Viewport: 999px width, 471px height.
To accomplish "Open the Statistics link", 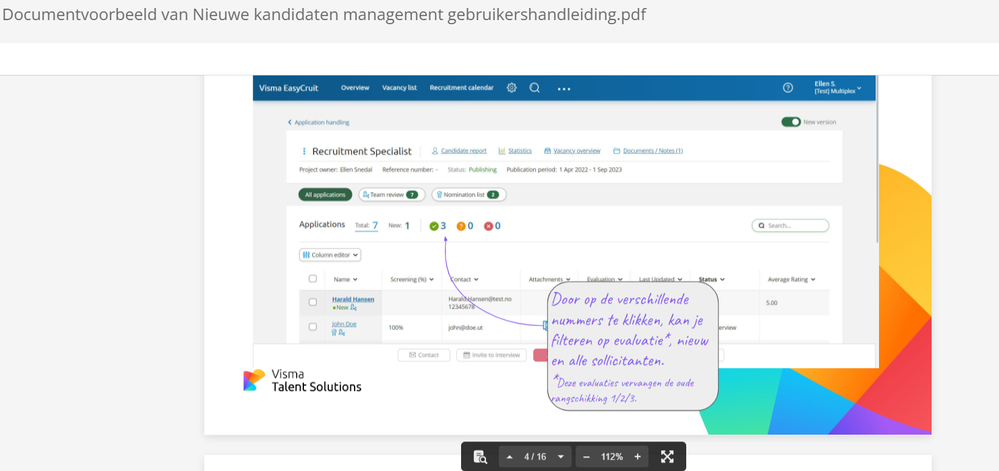I will click(x=515, y=151).
